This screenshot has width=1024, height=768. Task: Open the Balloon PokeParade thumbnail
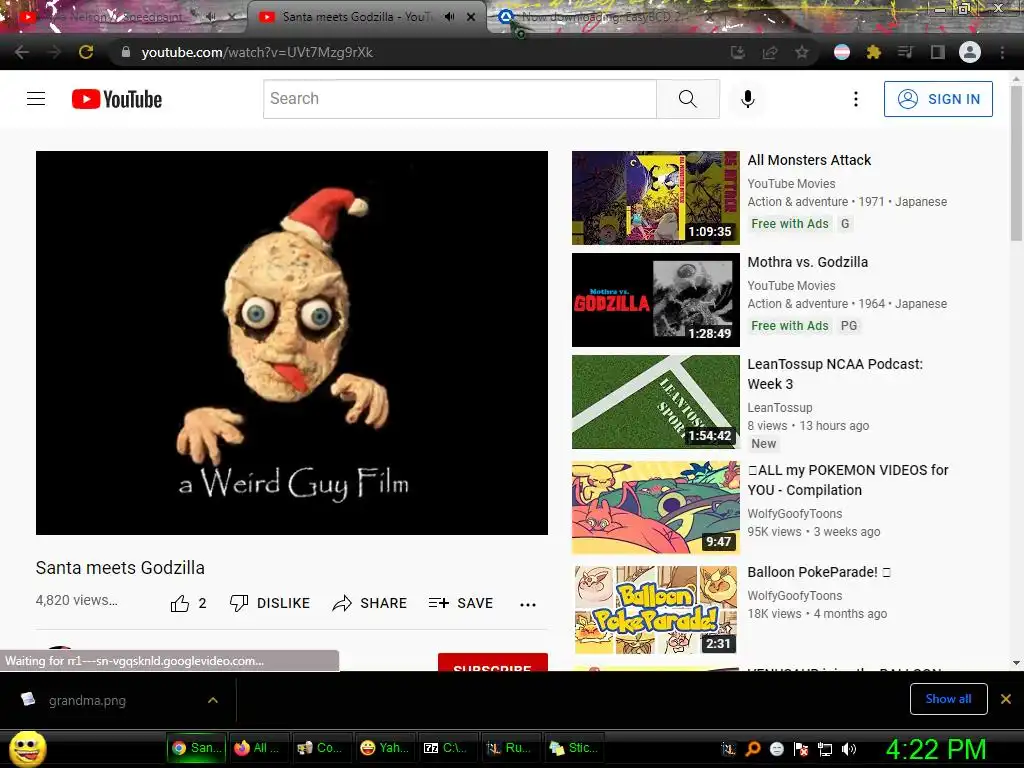click(x=656, y=610)
